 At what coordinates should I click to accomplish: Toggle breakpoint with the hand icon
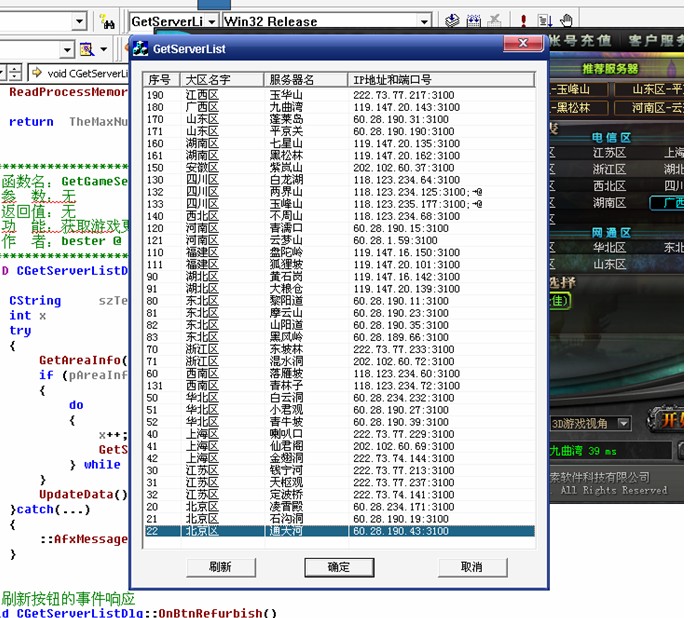pos(566,21)
